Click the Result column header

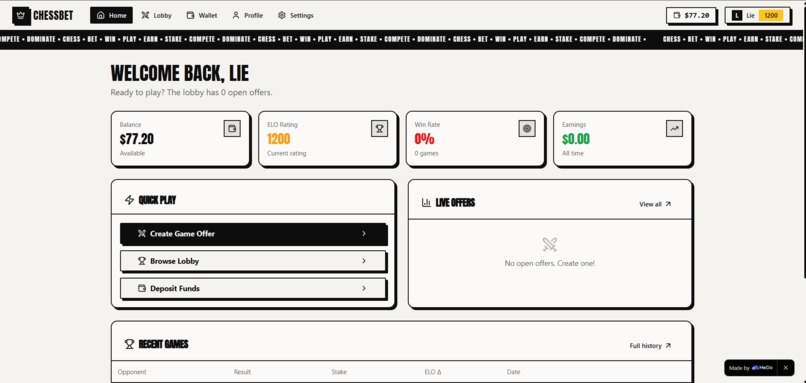[242, 372]
